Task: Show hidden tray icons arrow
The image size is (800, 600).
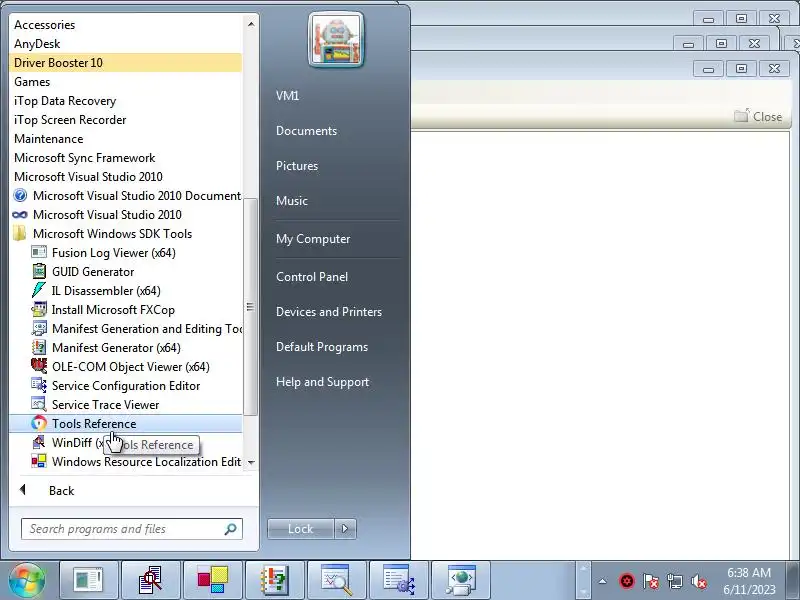Action: (603, 581)
